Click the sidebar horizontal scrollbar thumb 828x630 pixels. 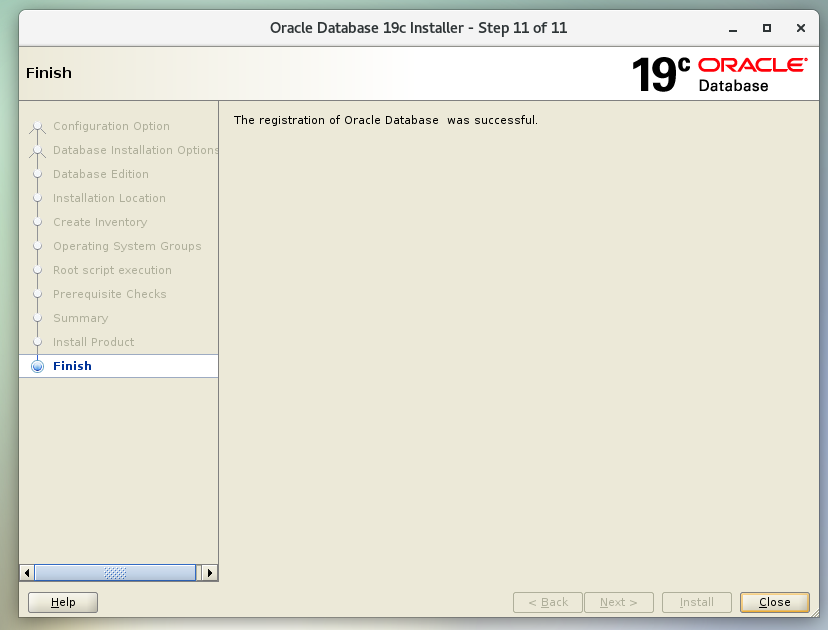115,573
